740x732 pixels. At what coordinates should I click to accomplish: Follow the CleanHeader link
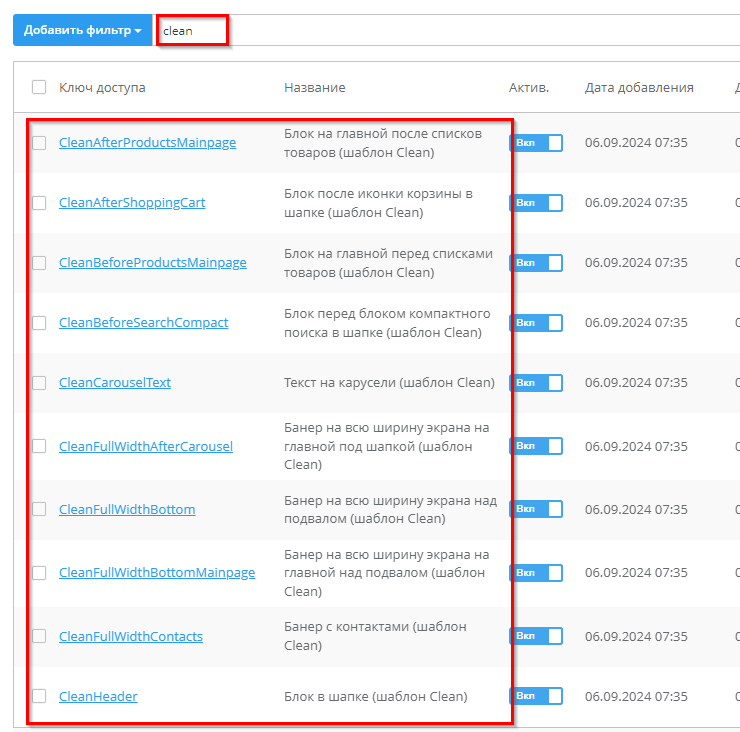coord(98,697)
